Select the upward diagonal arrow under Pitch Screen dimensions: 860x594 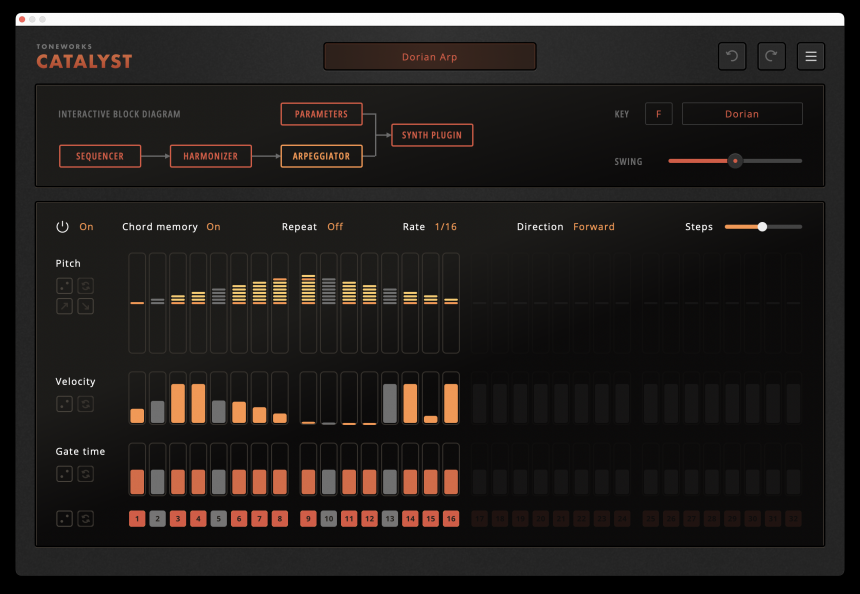[64, 306]
